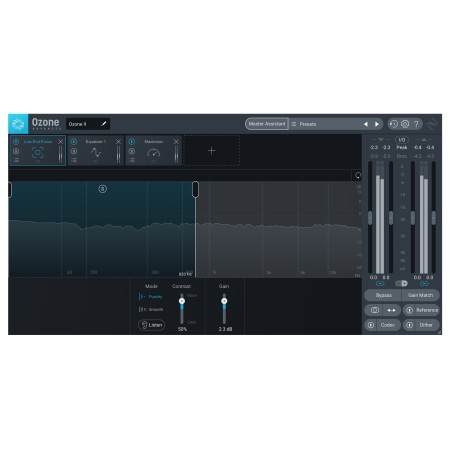
Task: Click the Ozone logo icon
Action: tap(18, 124)
